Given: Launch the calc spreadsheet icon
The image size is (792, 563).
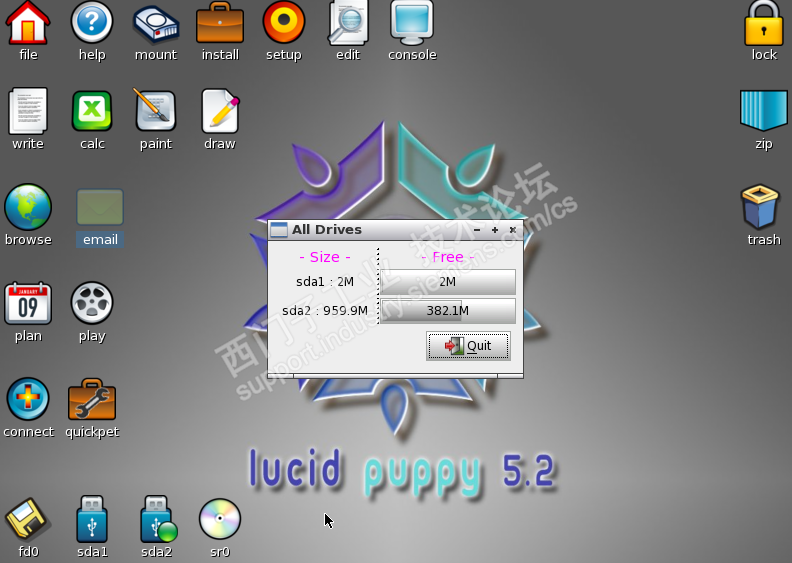Looking at the screenshot, I should [x=91, y=111].
